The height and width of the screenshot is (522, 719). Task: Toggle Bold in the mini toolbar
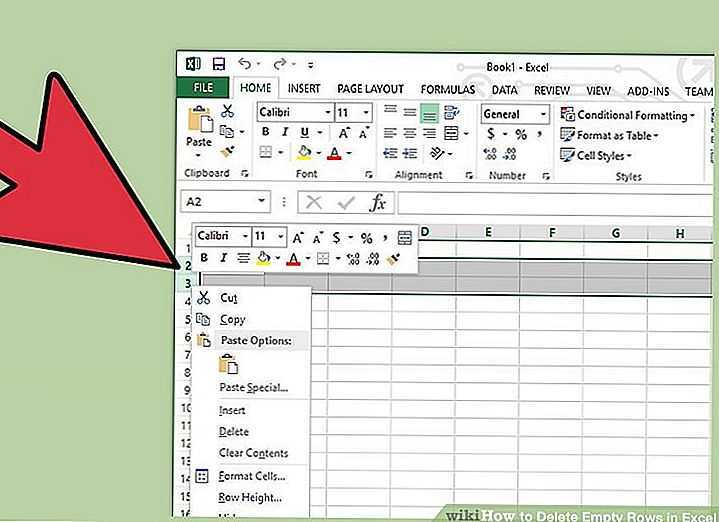pyautogui.click(x=204, y=258)
